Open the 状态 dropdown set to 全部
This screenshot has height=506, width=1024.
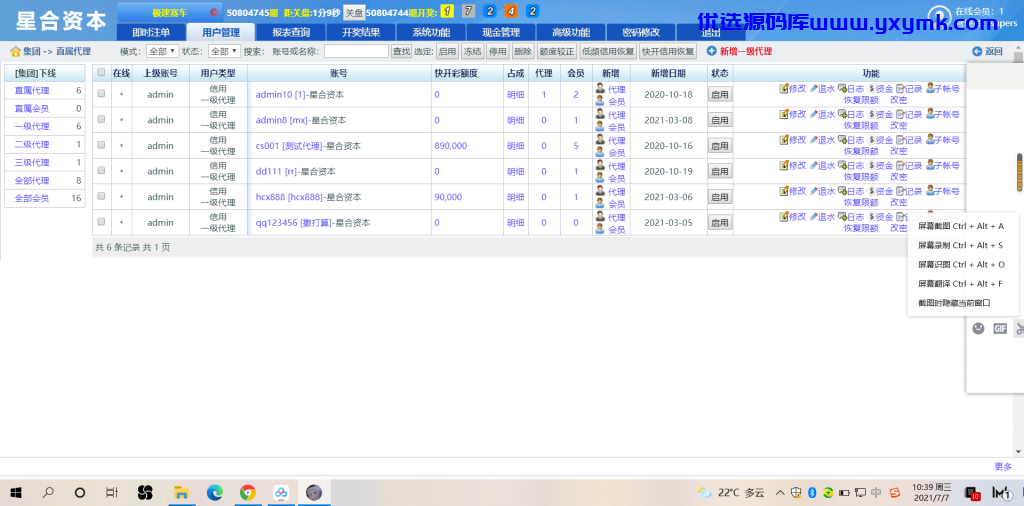tap(224, 52)
